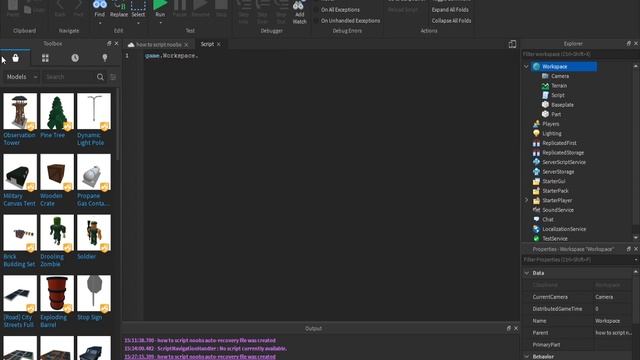The width and height of the screenshot is (640, 360).
Task: Select Camera in the Explorer tree
Action: pyautogui.click(x=560, y=76)
